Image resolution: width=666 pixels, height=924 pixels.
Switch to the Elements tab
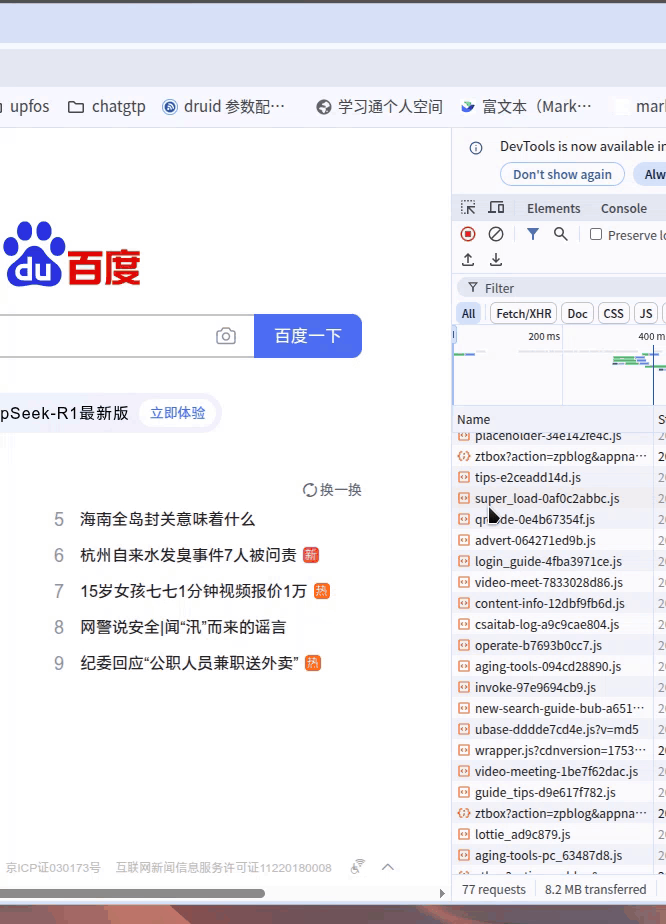pos(553,209)
